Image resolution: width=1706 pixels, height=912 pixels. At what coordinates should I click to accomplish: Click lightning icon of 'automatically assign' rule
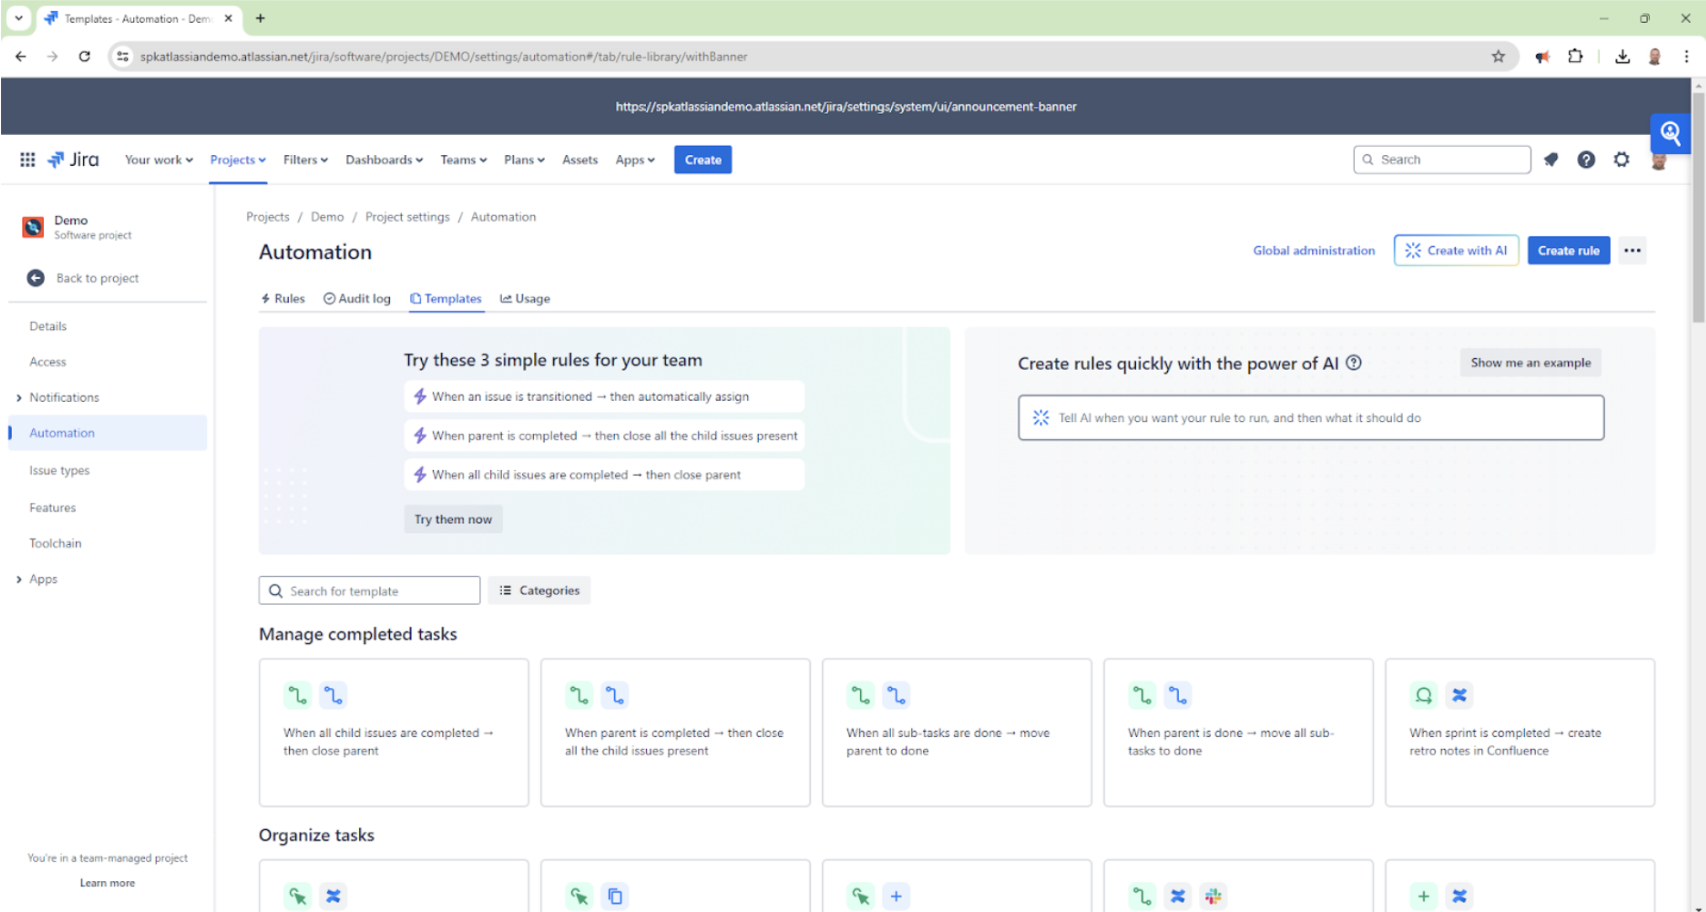click(x=420, y=397)
